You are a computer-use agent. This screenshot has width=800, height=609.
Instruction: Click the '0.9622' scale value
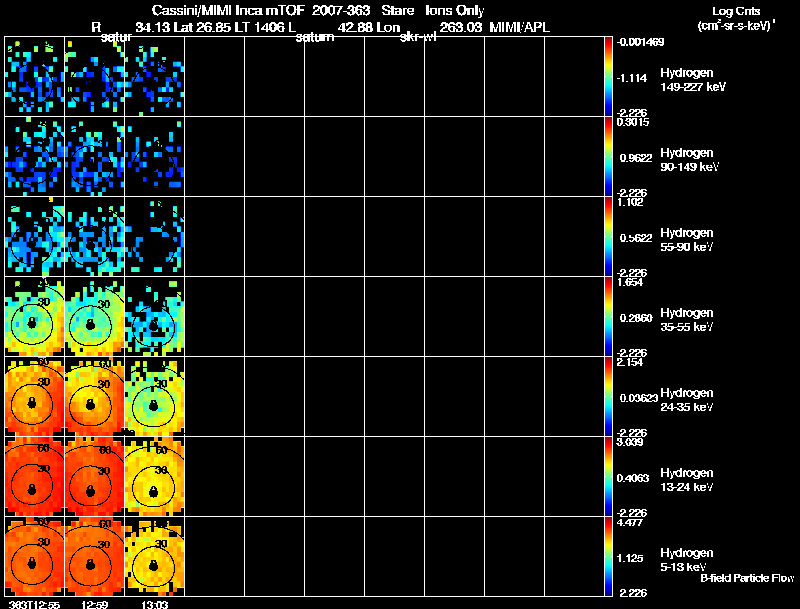[636, 158]
